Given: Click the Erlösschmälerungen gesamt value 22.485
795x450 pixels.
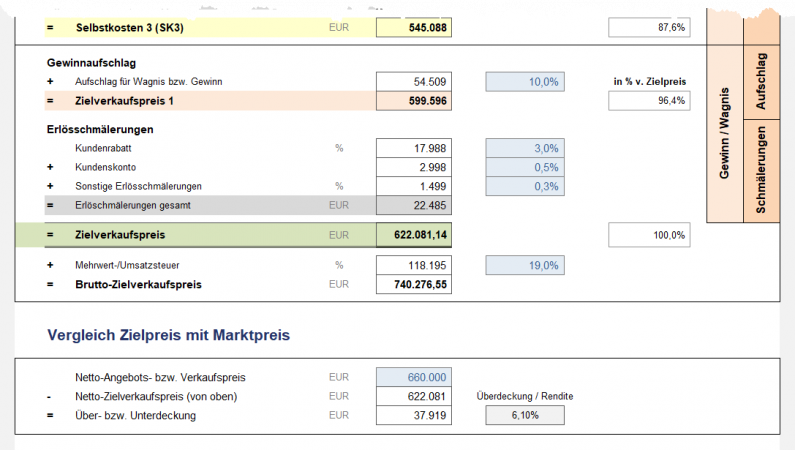Looking at the screenshot, I should point(414,206).
